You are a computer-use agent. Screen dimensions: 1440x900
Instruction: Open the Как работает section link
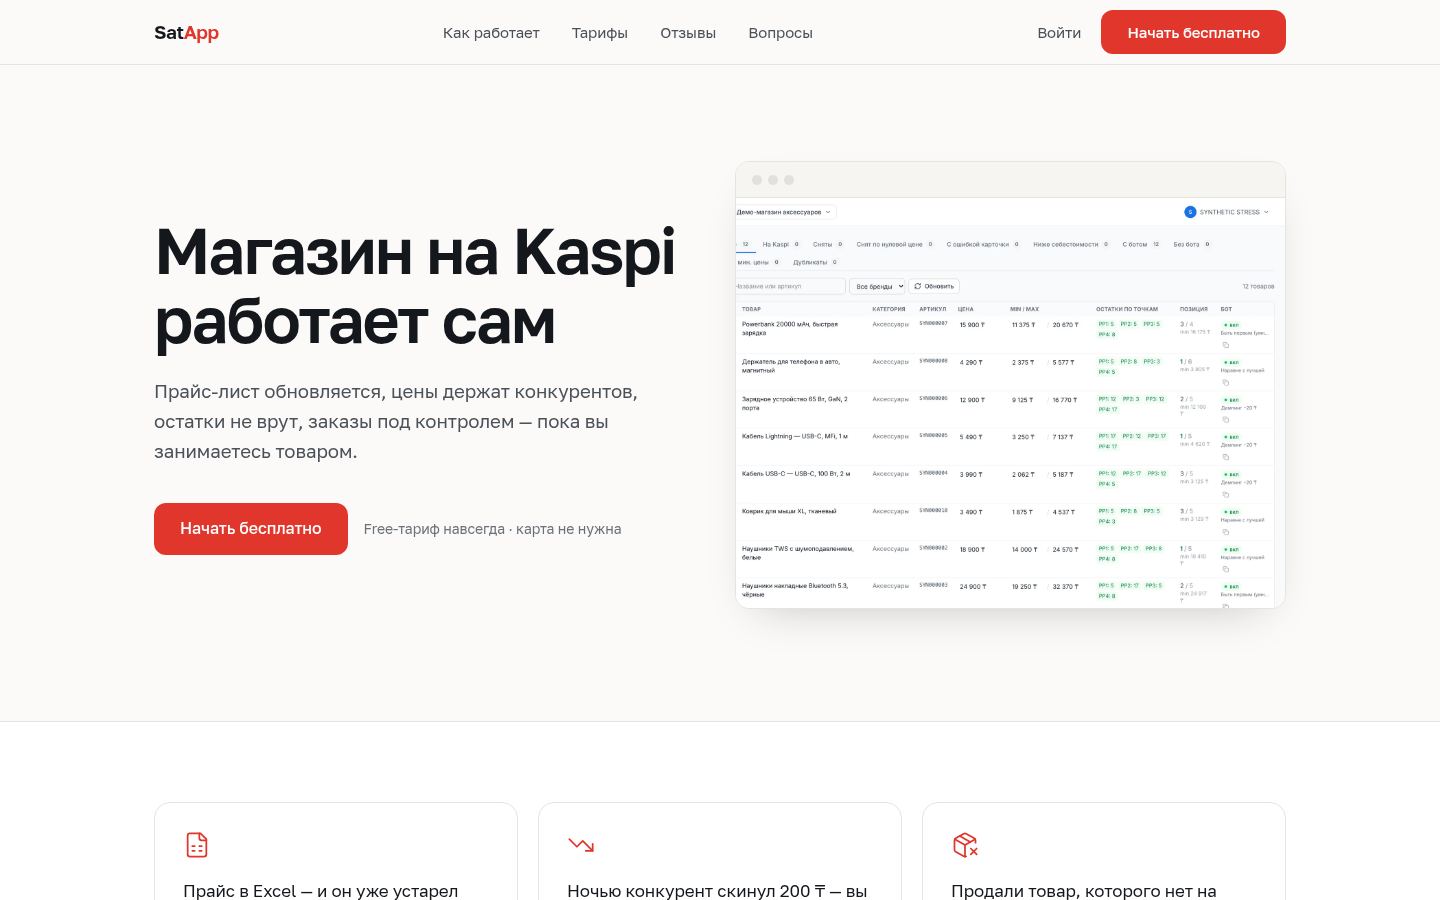[x=491, y=33]
